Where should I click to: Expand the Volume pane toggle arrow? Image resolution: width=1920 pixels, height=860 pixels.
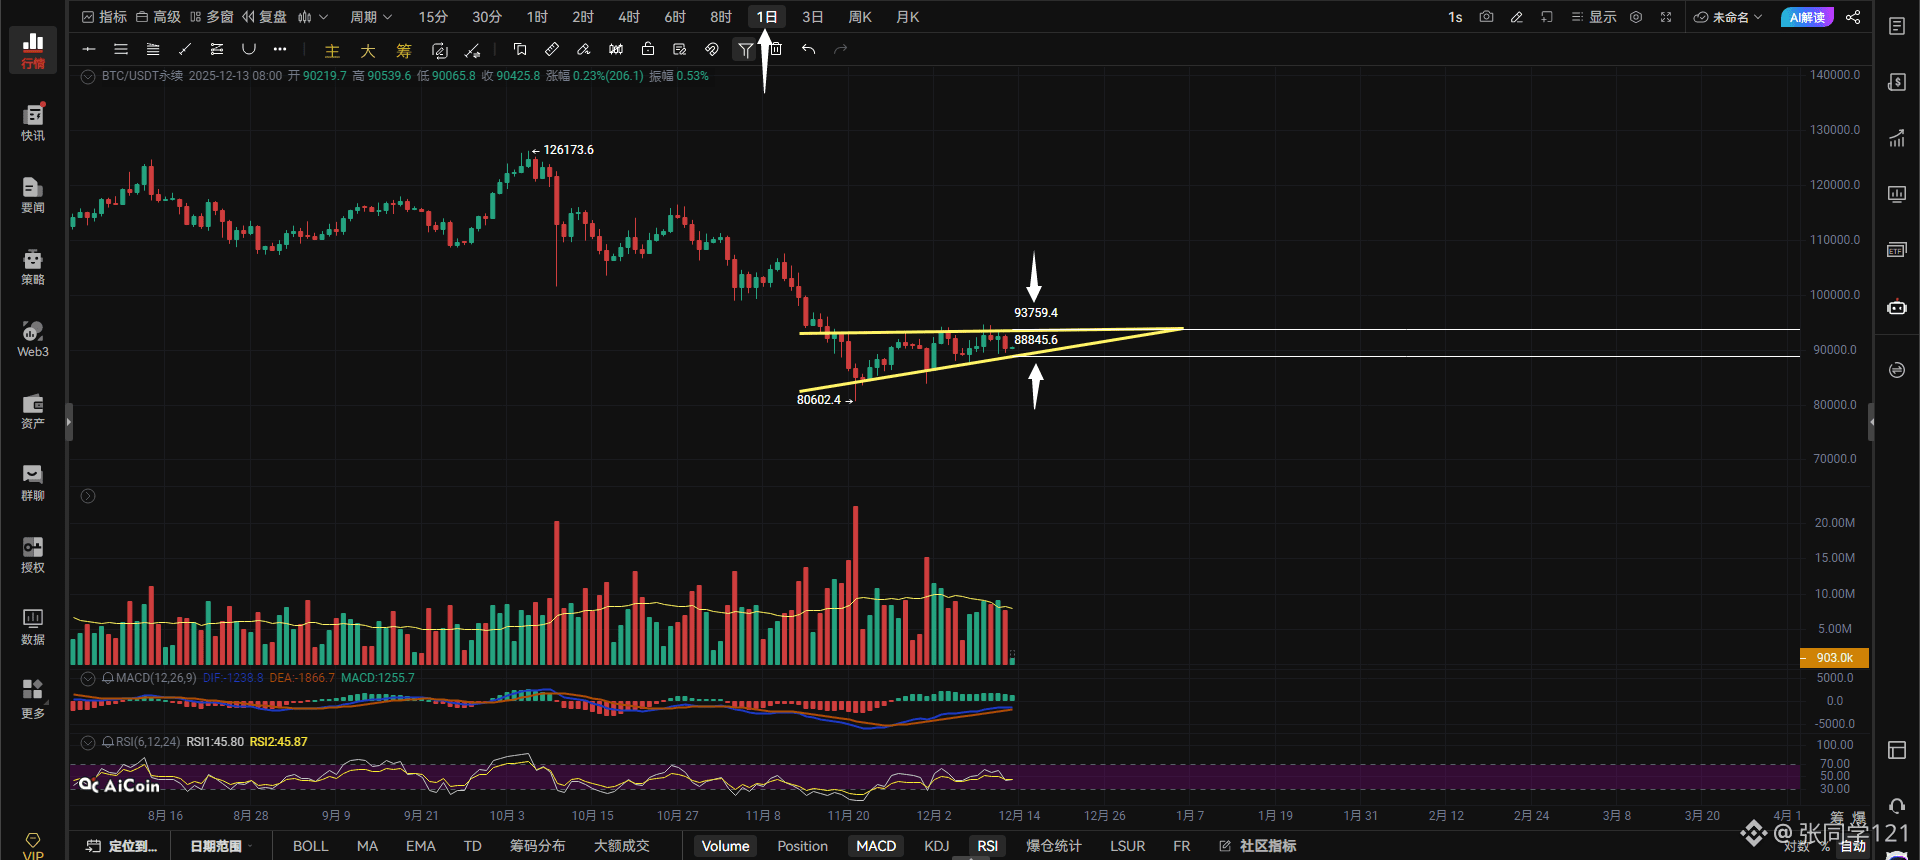88,496
